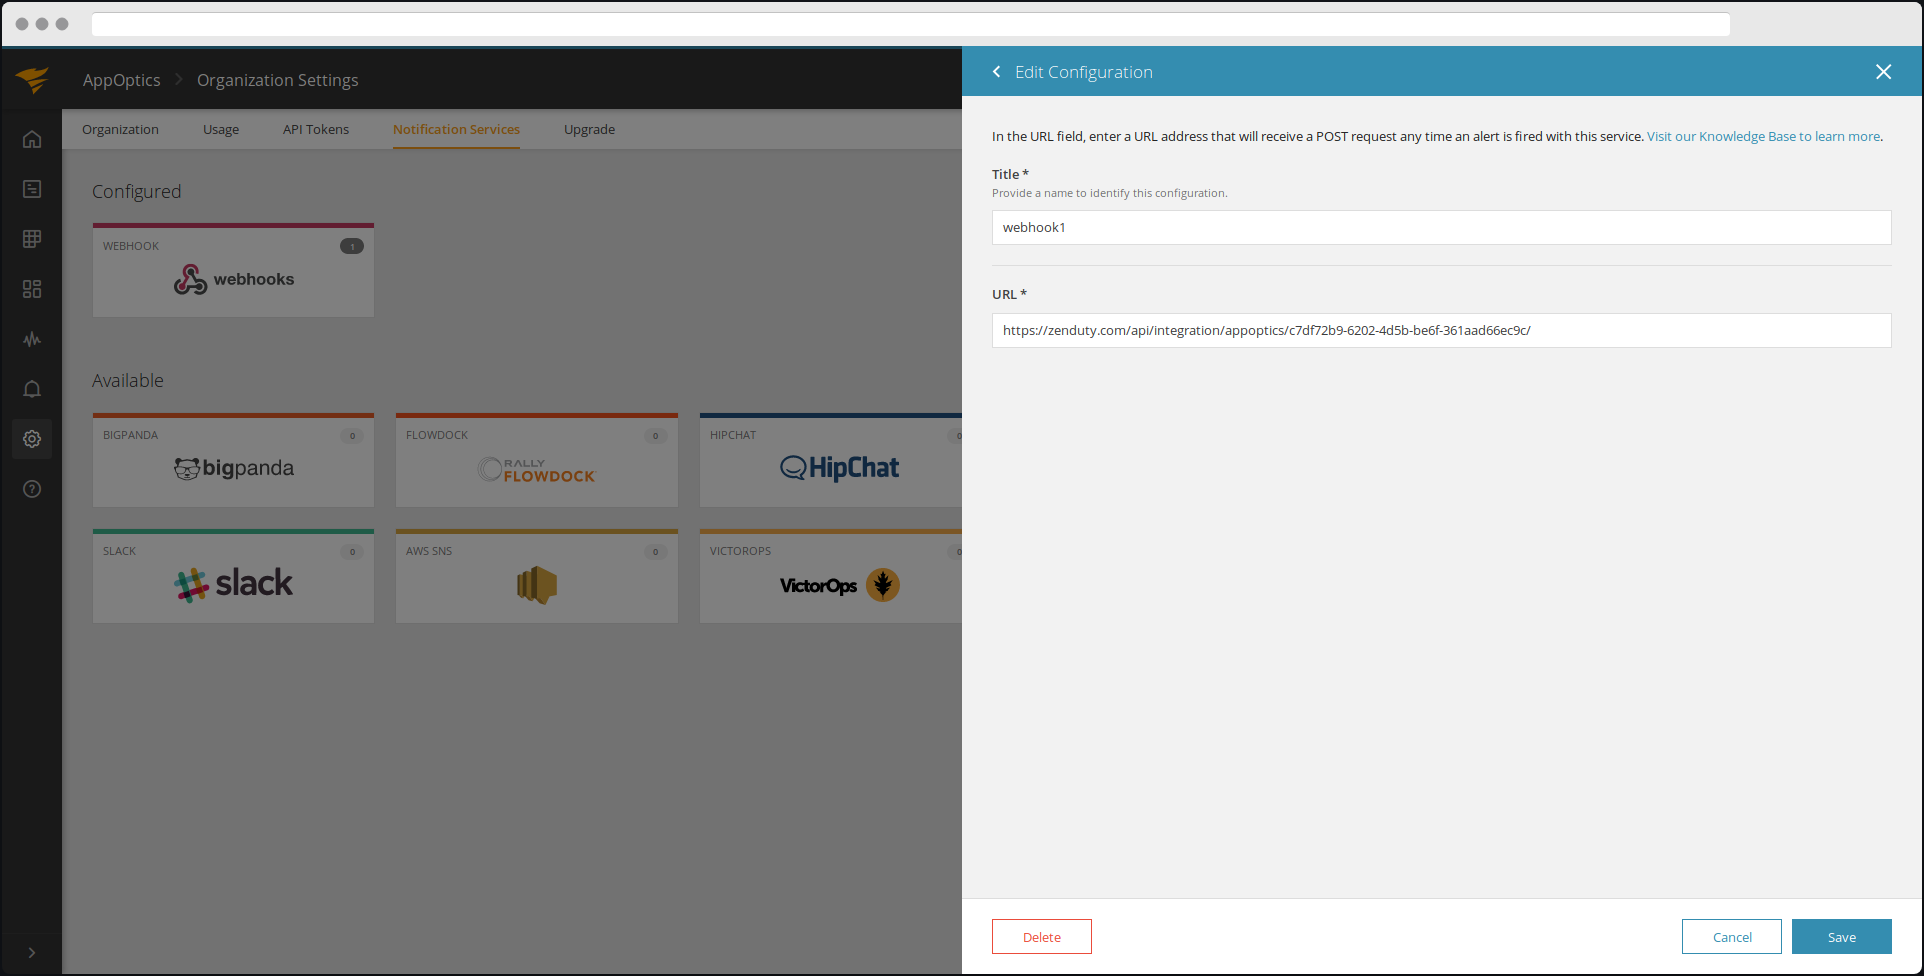
Task: Click the Organization Settings breadcrumb text
Action: pos(277,80)
